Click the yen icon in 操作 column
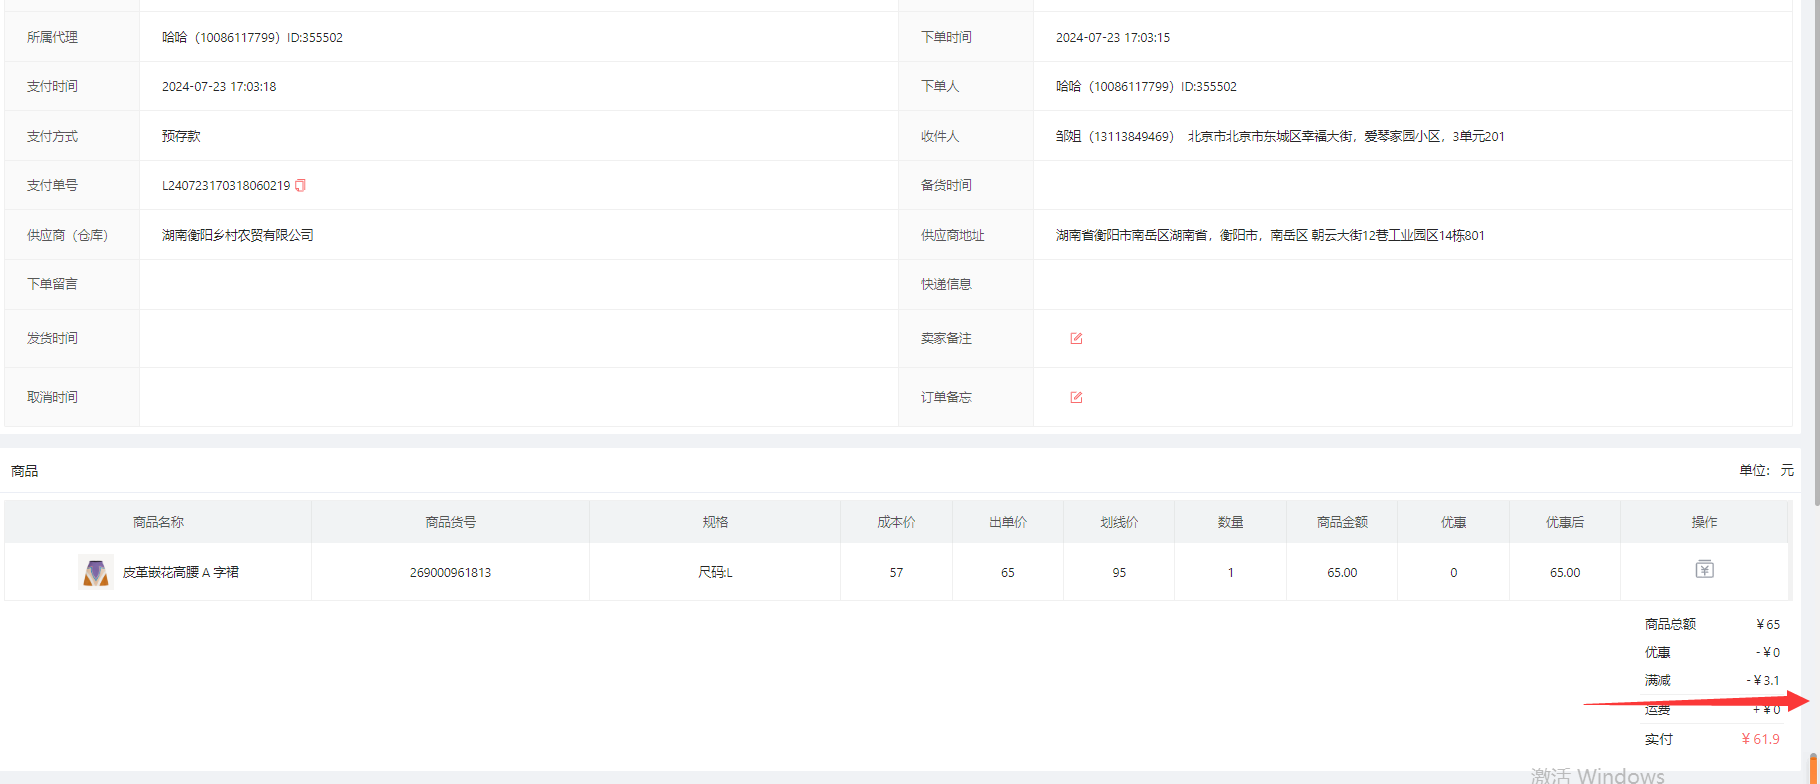Image resolution: width=1820 pixels, height=784 pixels. pos(1704,570)
